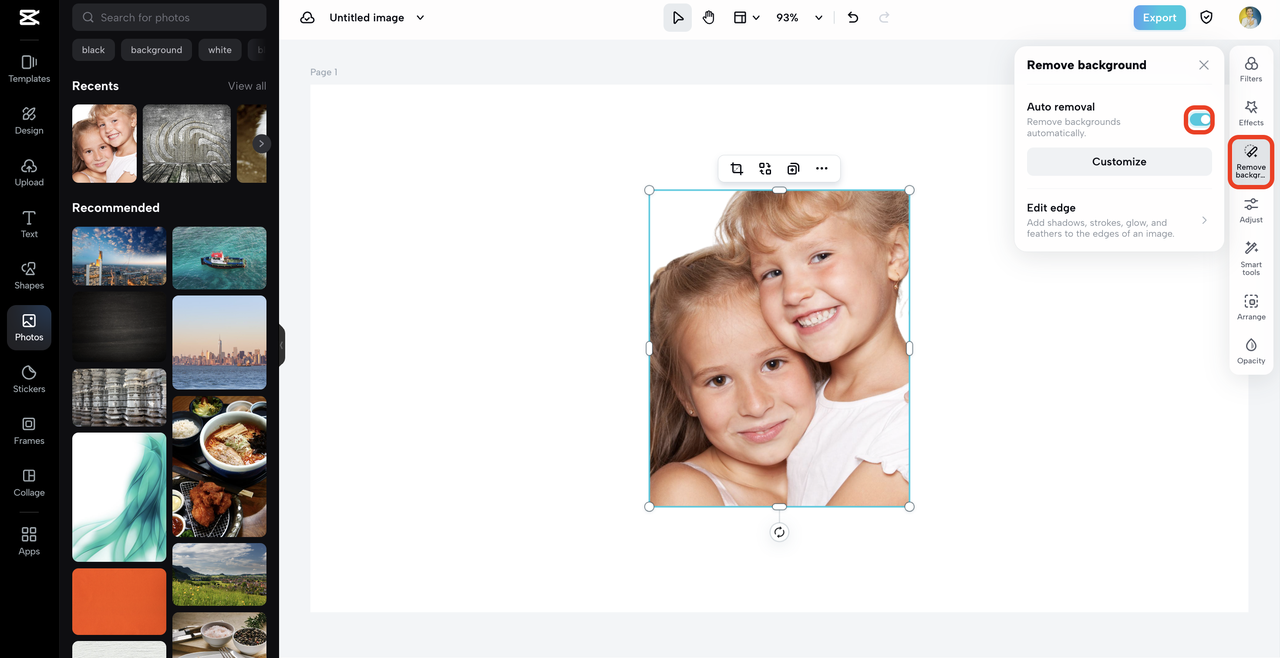Screen dimensions: 1280x658
Task: Select the white search tag
Action: [x=220, y=50]
